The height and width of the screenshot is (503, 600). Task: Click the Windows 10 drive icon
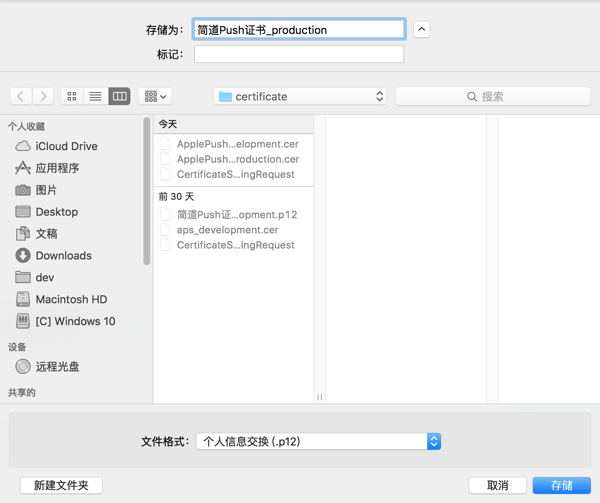[23, 321]
